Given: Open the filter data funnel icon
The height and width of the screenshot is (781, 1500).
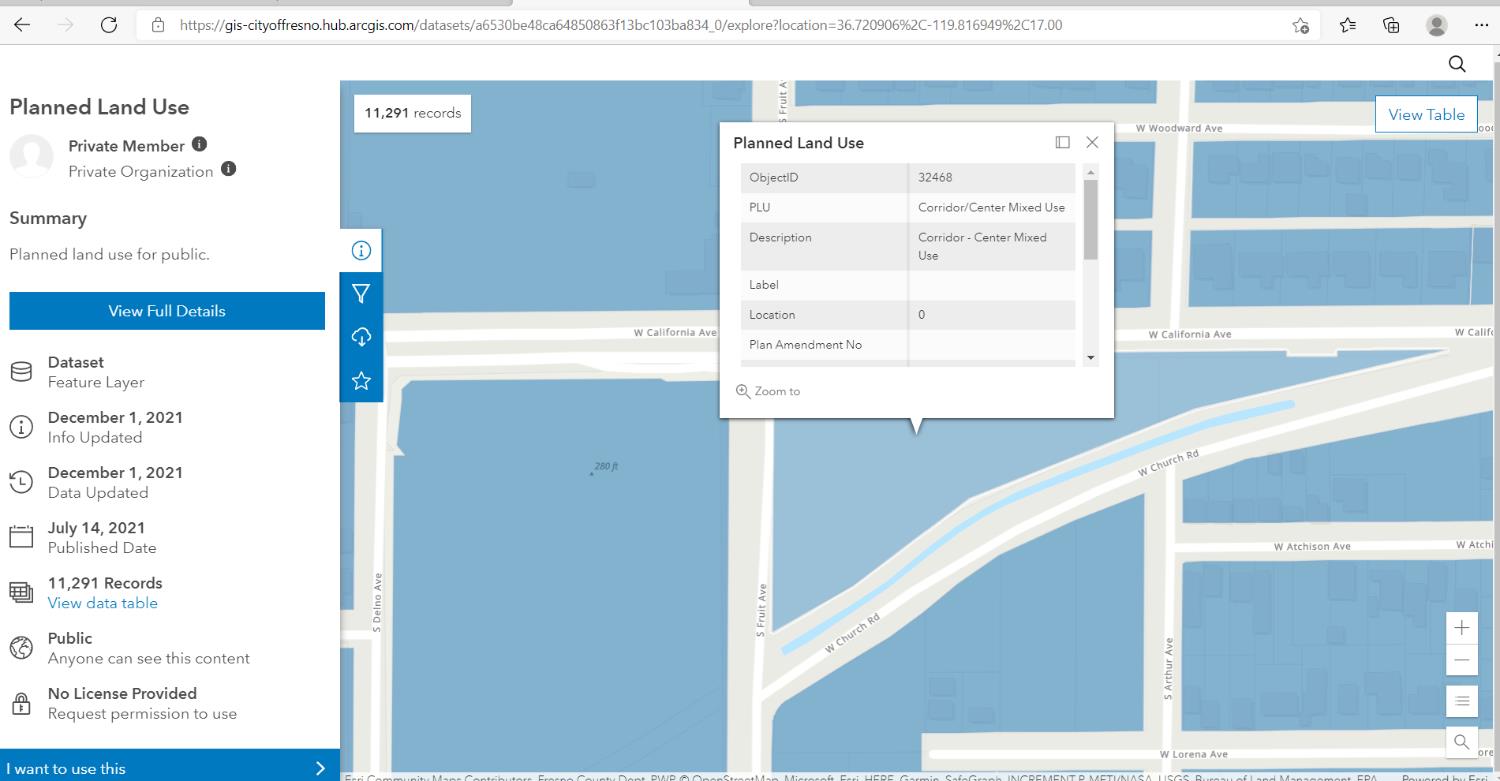Looking at the screenshot, I should point(361,294).
